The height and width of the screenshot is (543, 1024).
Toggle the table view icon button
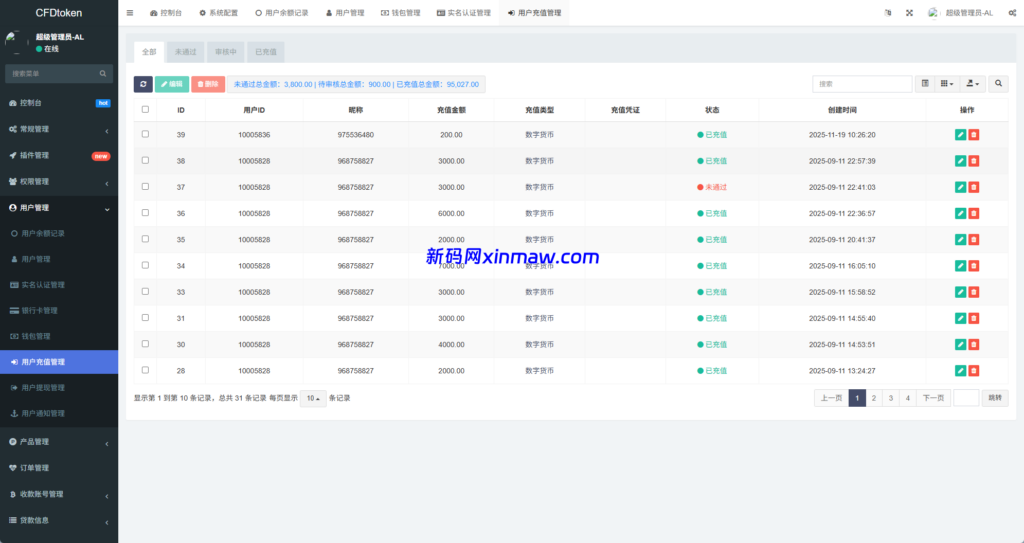pos(925,84)
